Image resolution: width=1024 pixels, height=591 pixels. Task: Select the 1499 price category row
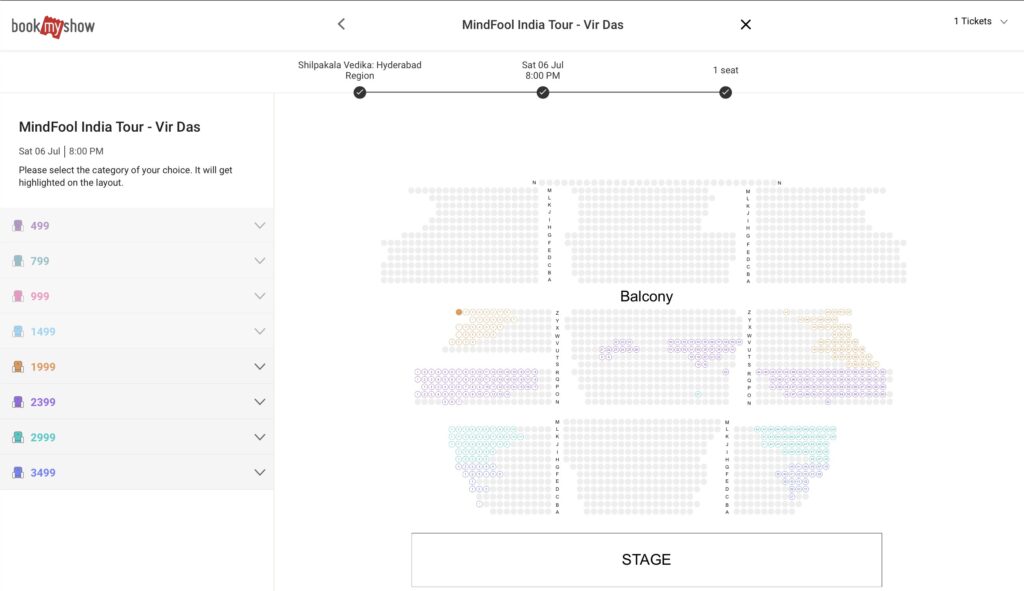pos(136,331)
